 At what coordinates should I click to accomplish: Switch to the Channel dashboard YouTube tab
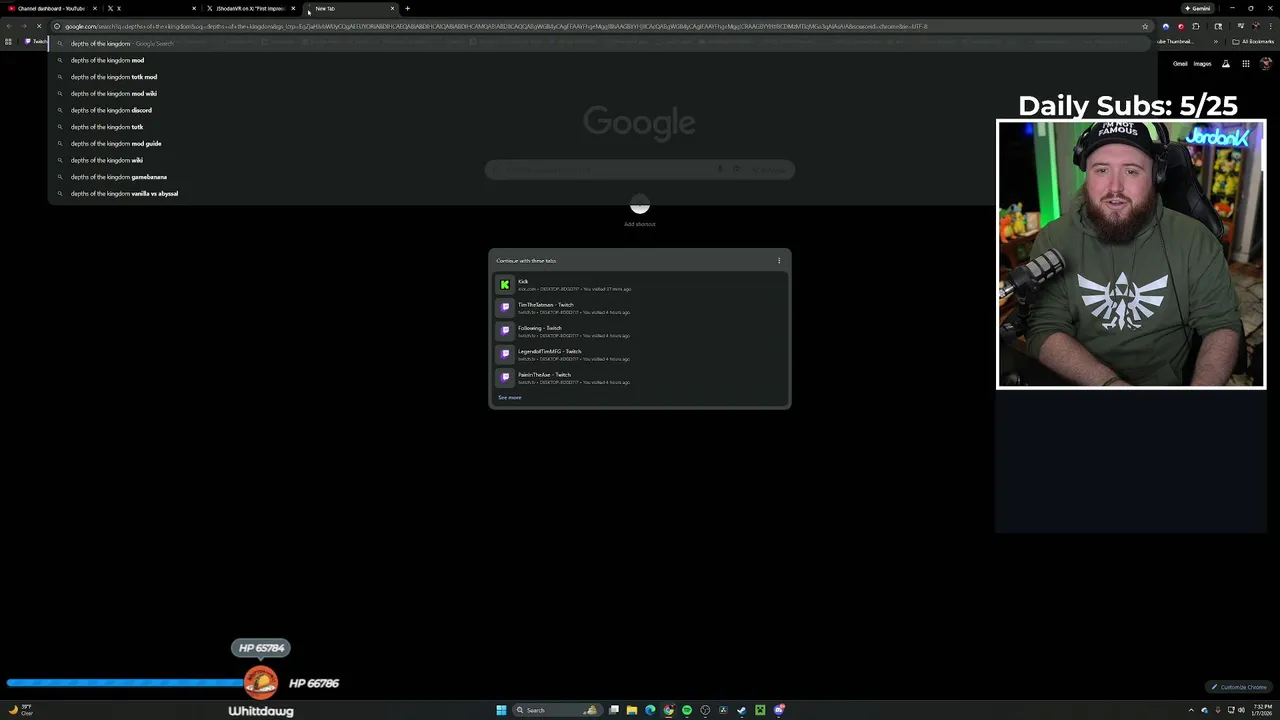click(x=50, y=8)
